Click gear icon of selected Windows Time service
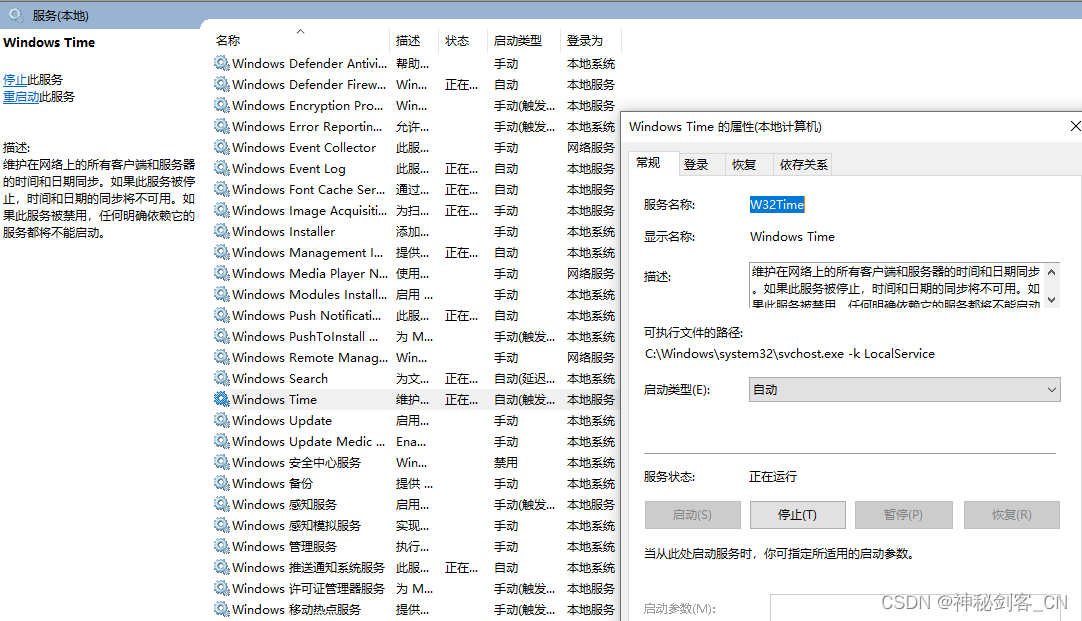Viewport: 1082px width, 621px height. point(222,399)
